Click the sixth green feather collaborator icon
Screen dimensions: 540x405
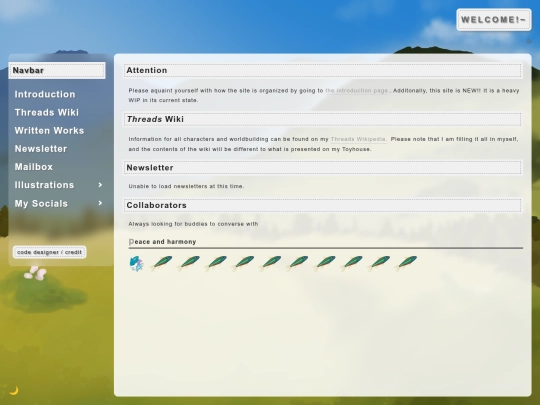click(299, 263)
